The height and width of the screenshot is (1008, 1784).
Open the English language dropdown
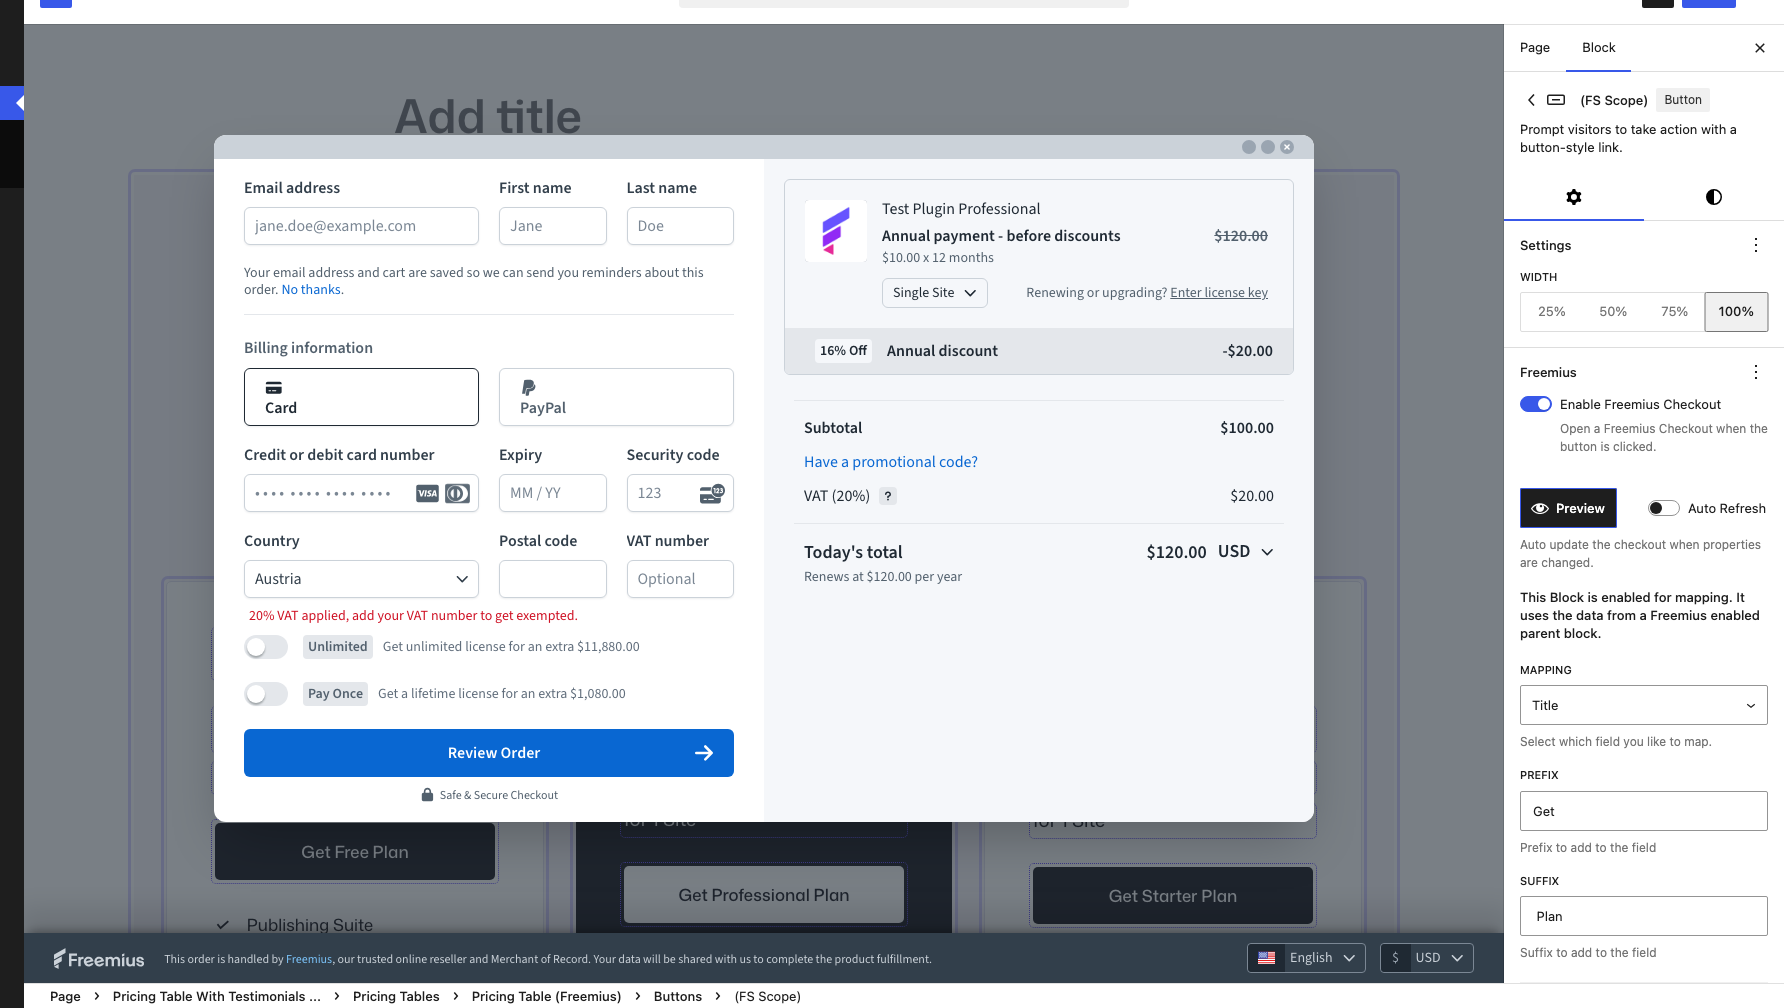1306,958
